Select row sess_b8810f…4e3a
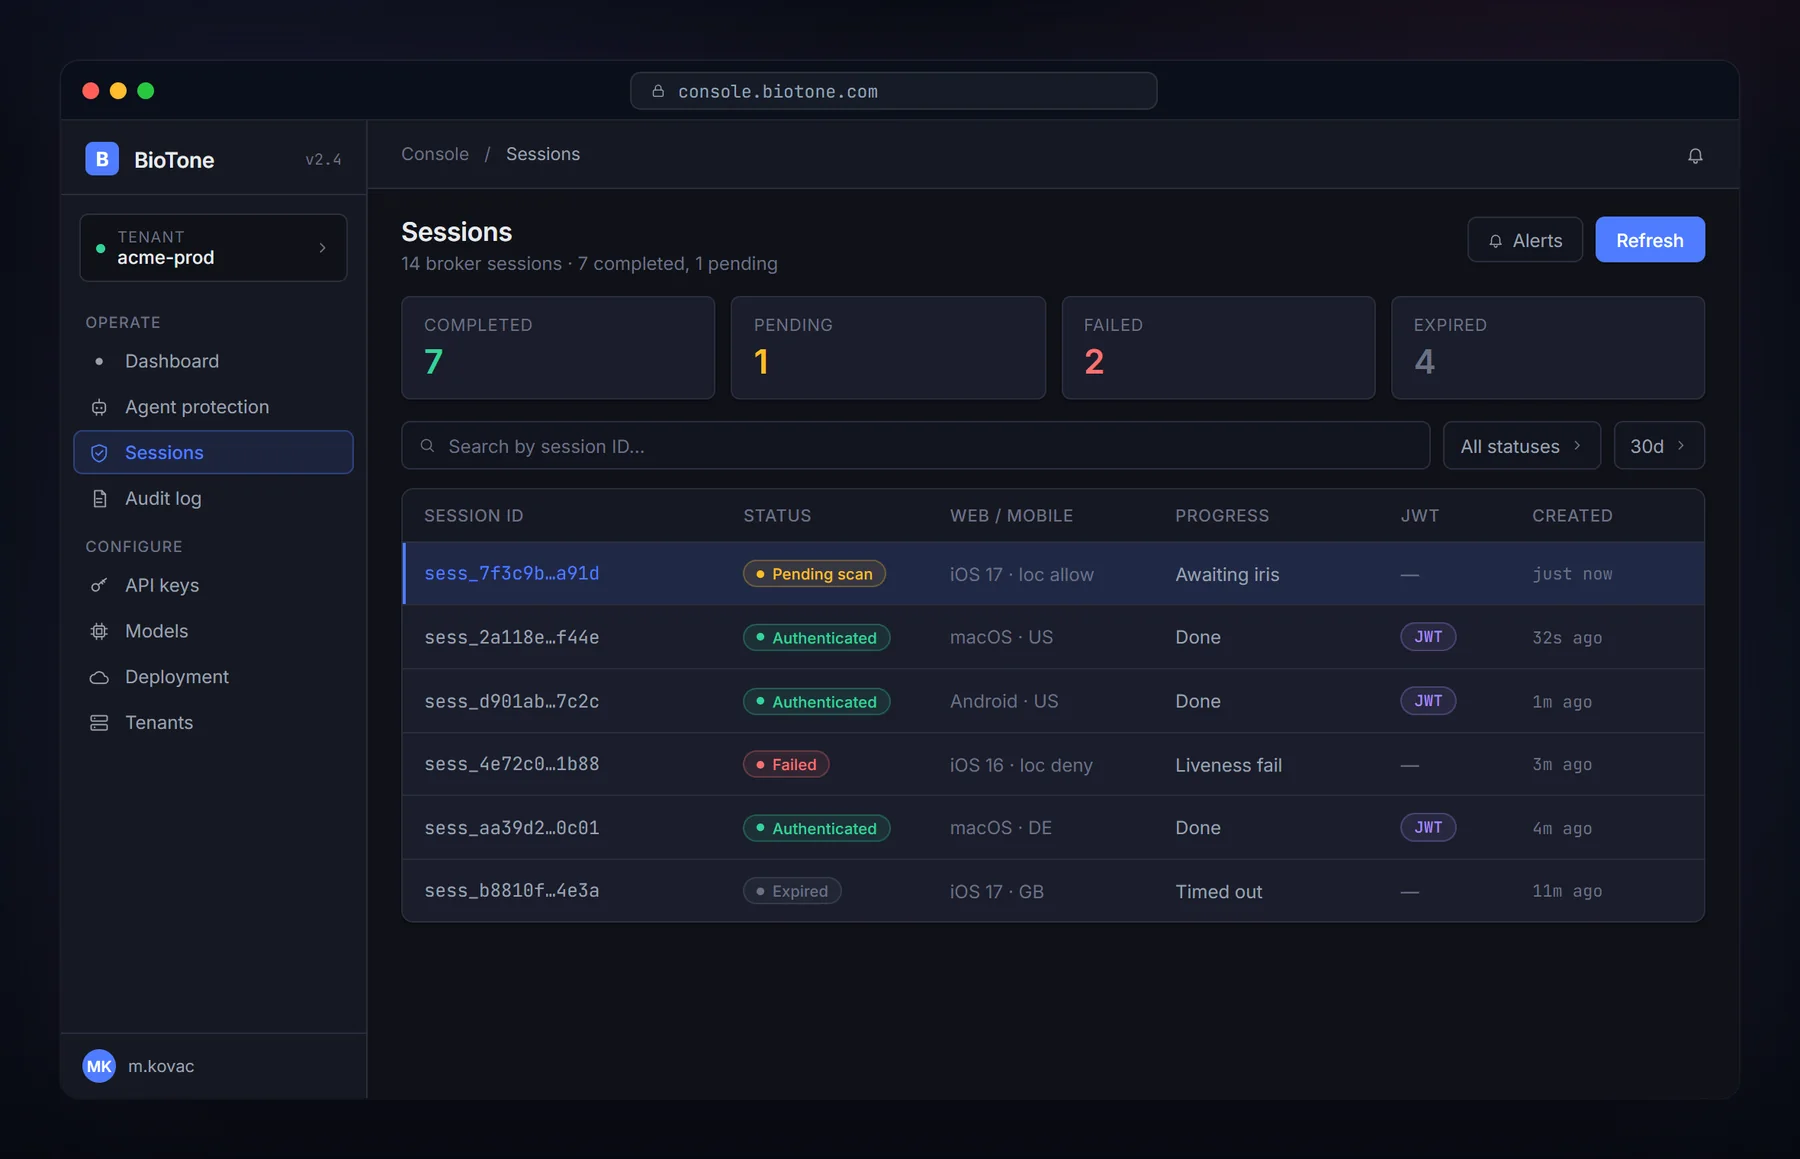 pyautogui.click(x=1053, y=891)
